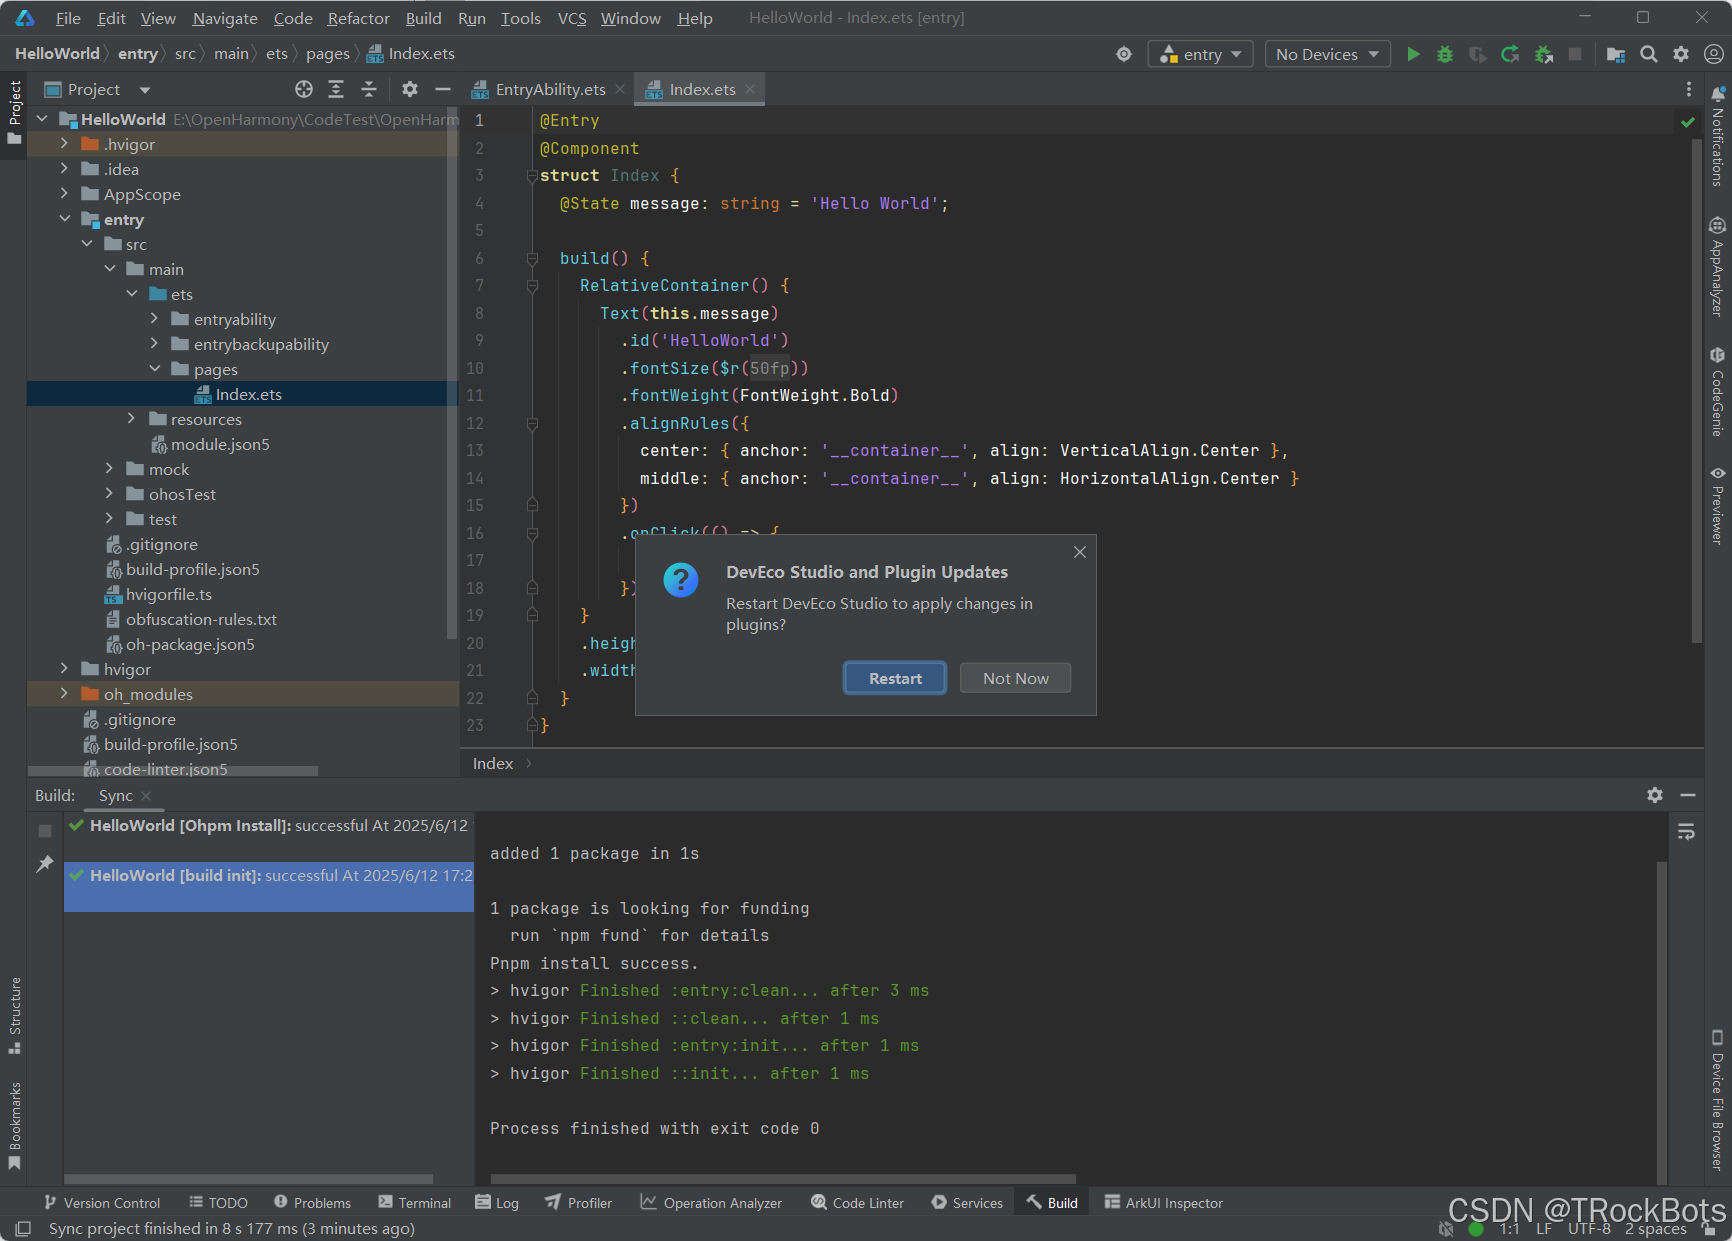Open Device File Browser side panel
Viewport: 1732px width, 1241px height.
click(x=1717, y=1100)
